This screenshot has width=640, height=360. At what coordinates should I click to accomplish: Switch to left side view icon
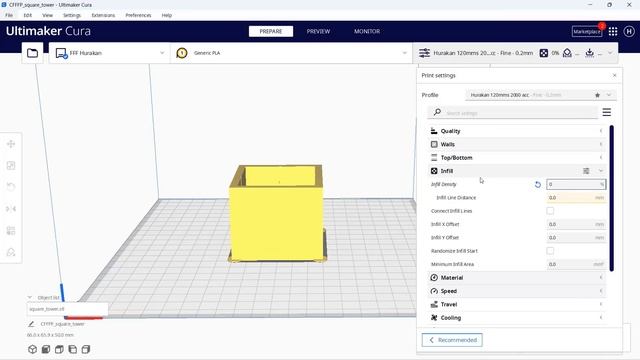click(73, 349)
